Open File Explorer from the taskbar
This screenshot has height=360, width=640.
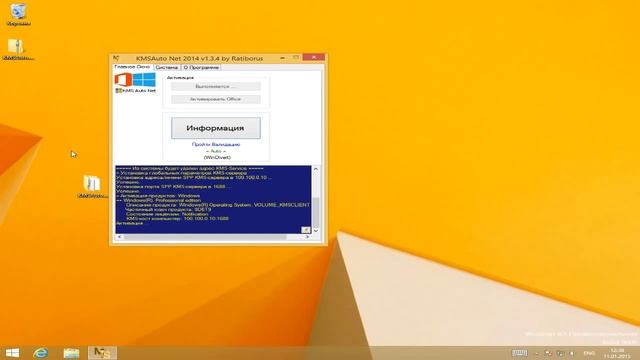(x=71, y=353)
